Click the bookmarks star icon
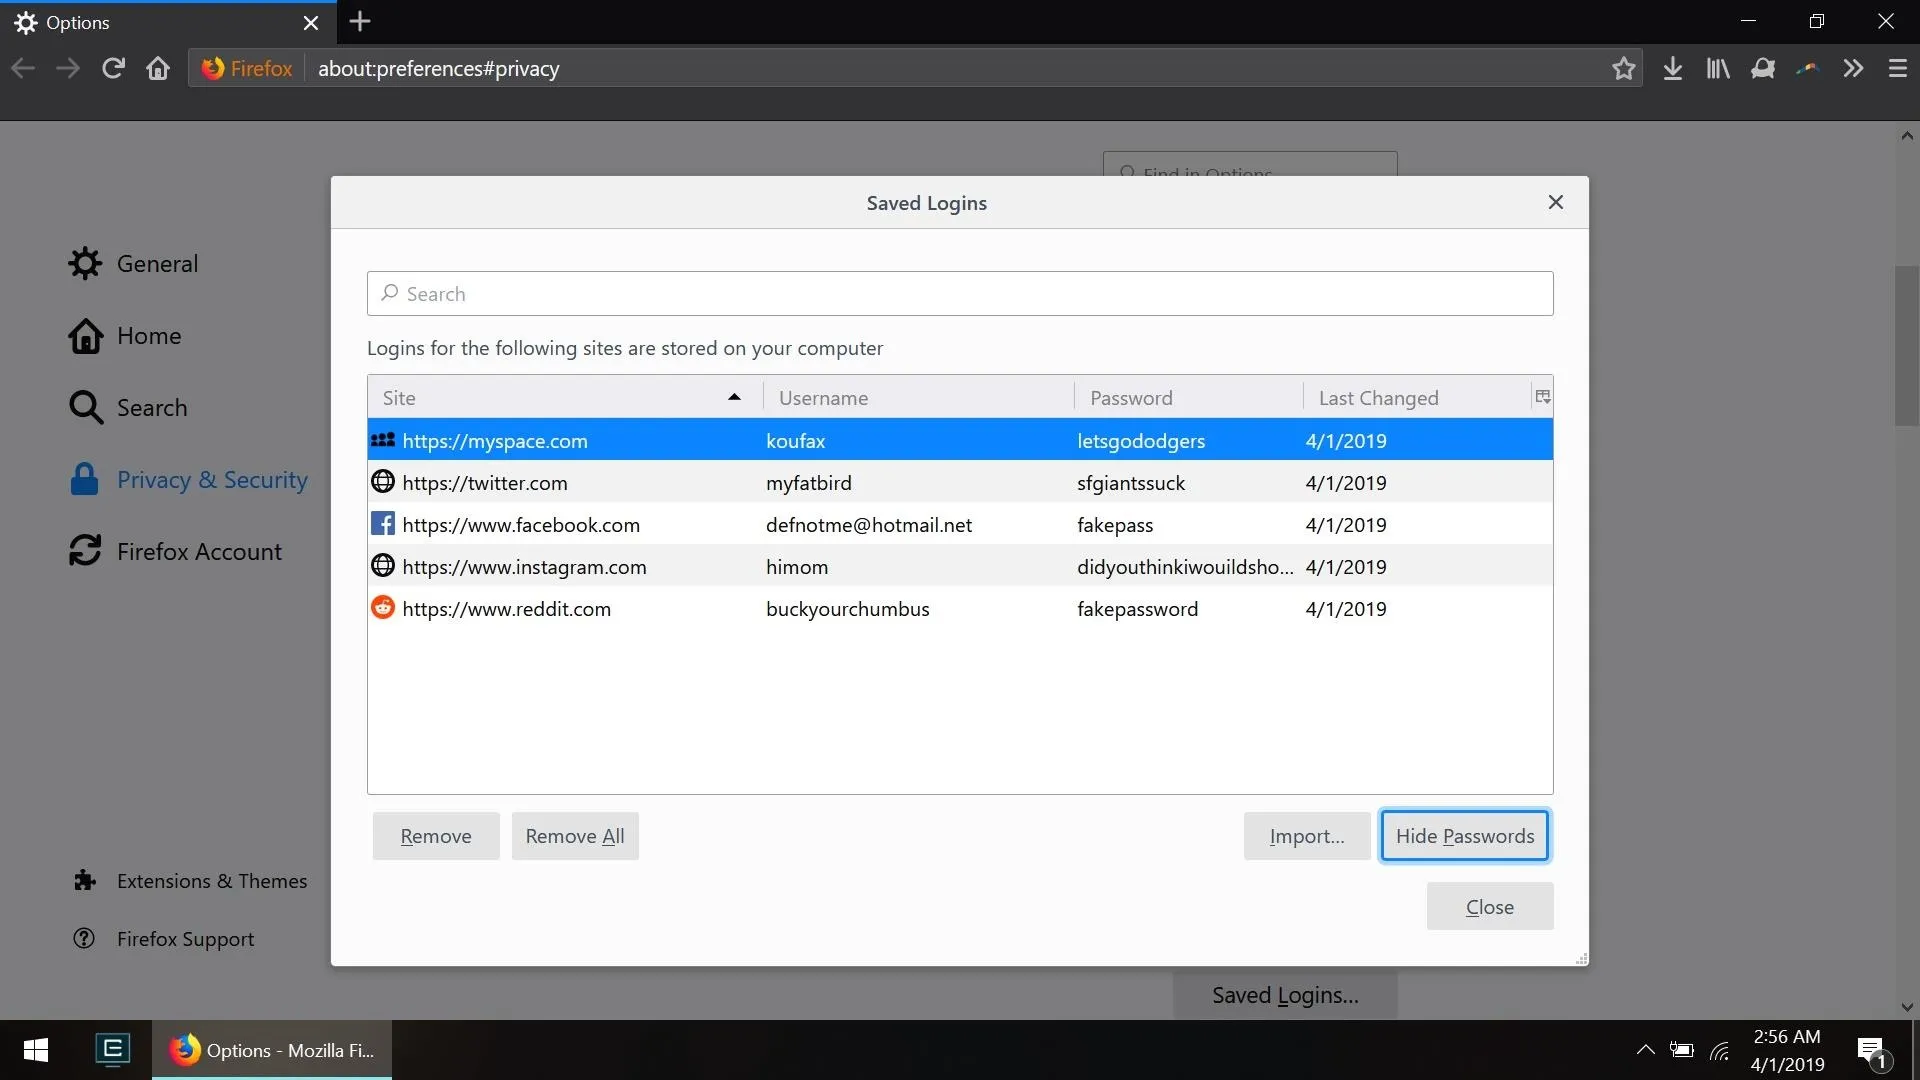This screenshot has width=1920, height=1080. [1623, 69]
